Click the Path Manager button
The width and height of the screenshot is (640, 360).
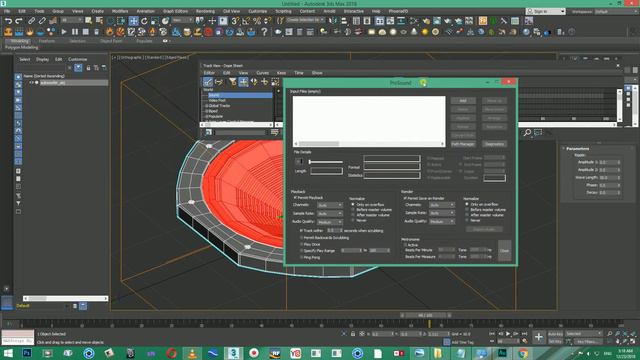tap(463, 144)
